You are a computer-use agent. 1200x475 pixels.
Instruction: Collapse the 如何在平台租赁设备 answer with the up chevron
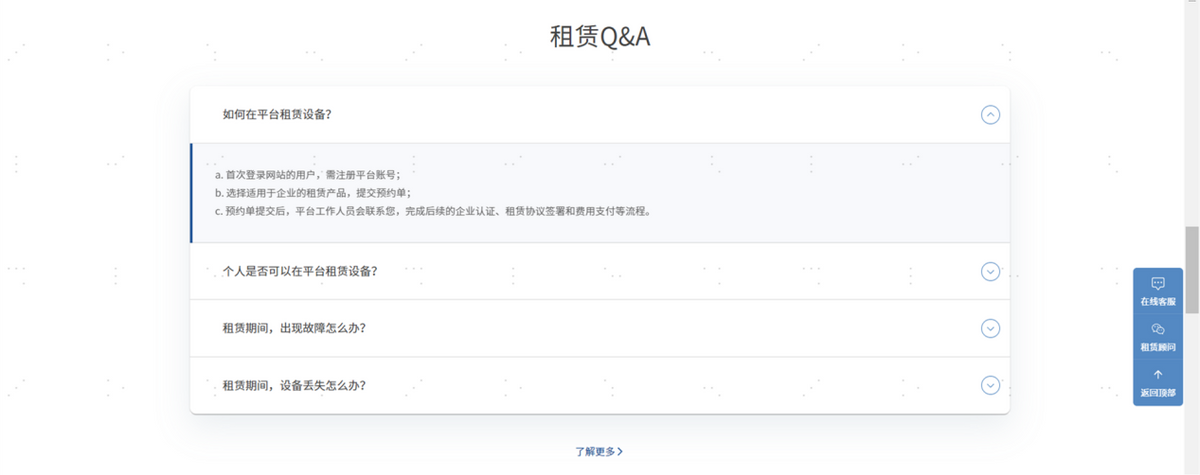tap(990, 115)
